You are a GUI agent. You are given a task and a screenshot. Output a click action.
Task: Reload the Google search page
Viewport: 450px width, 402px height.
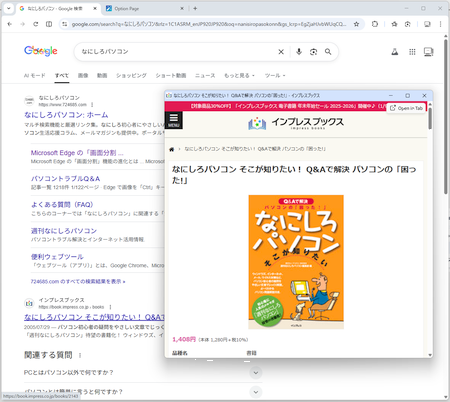(36, 24)
